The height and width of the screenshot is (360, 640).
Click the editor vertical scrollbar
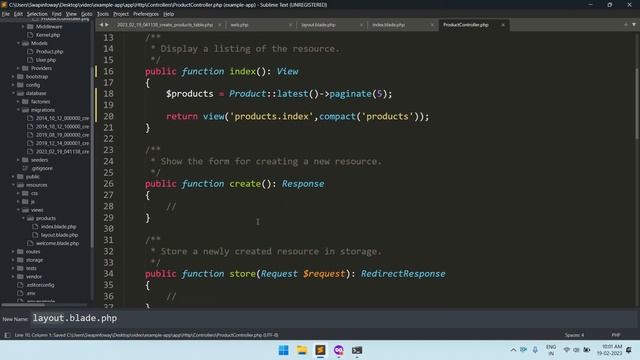637,104
